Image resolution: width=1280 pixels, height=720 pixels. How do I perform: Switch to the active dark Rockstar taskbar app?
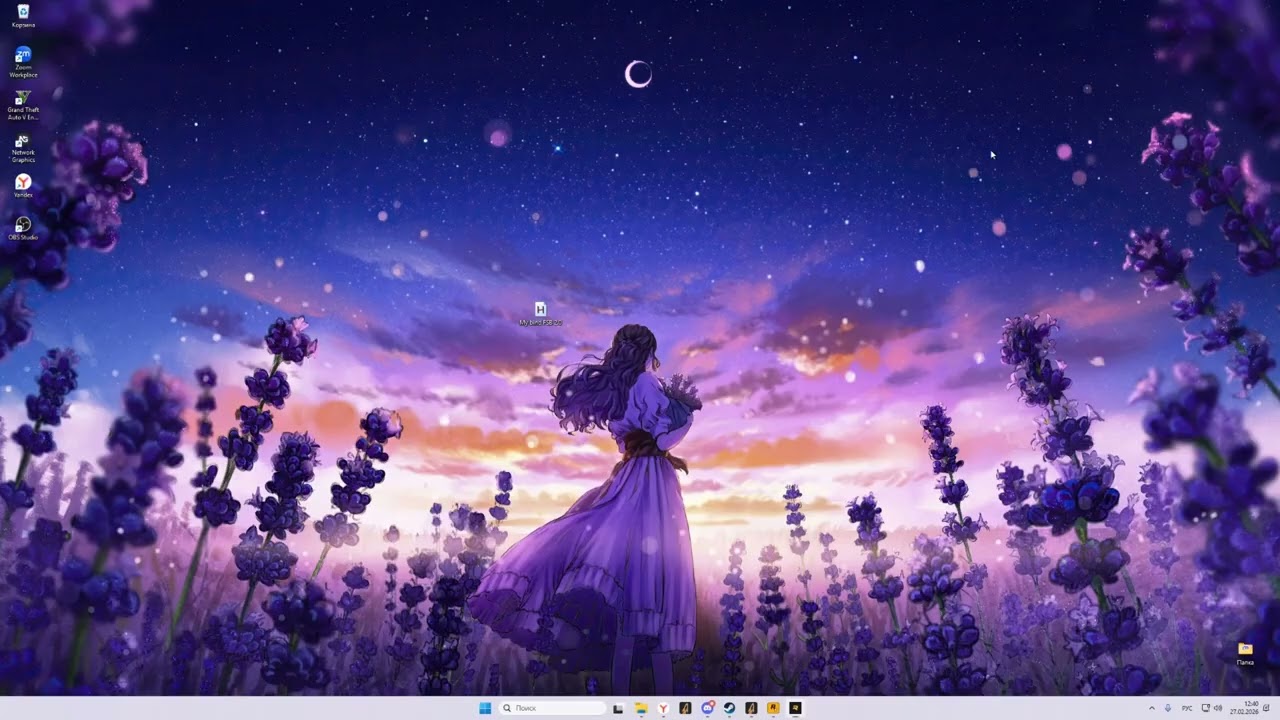[x=795, y=708]
